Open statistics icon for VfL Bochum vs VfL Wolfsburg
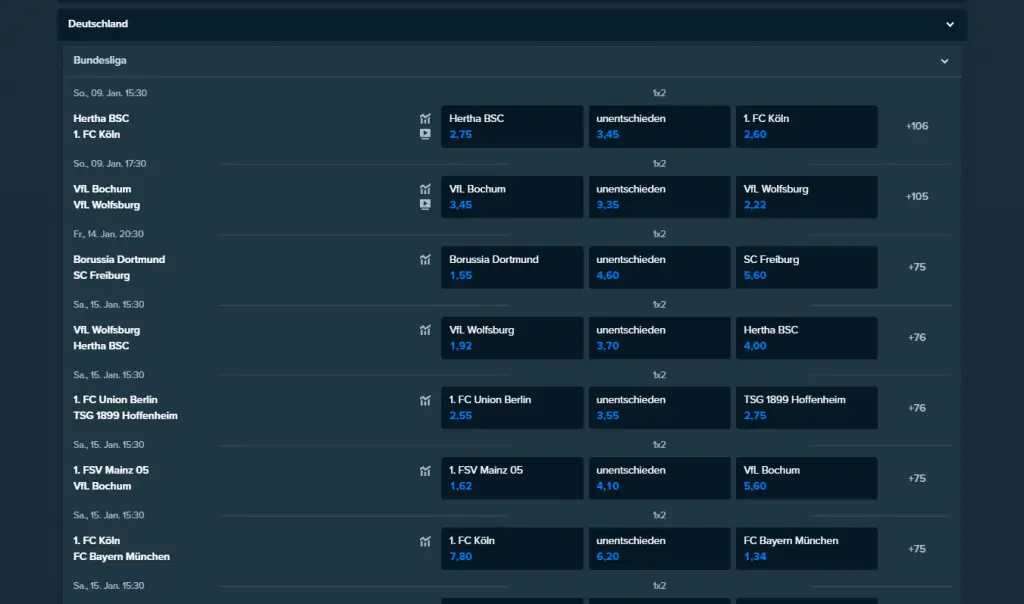Viewport: 1024px width, 604px height. tap(425, 189)
